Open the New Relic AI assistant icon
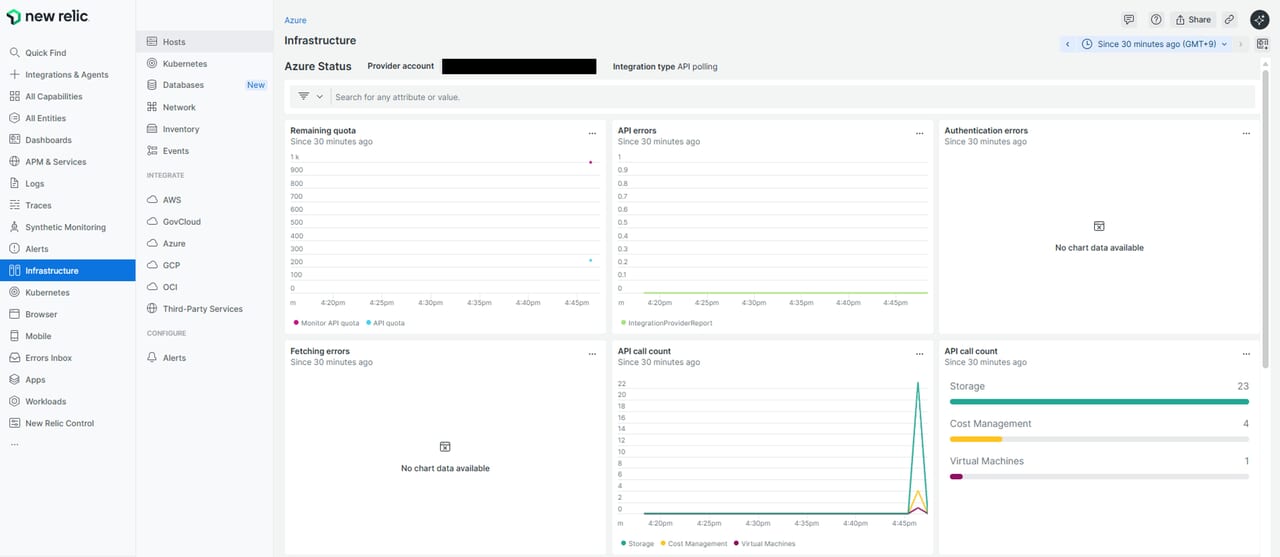This screenshot has width=1280, height=557. point(1260,20)
